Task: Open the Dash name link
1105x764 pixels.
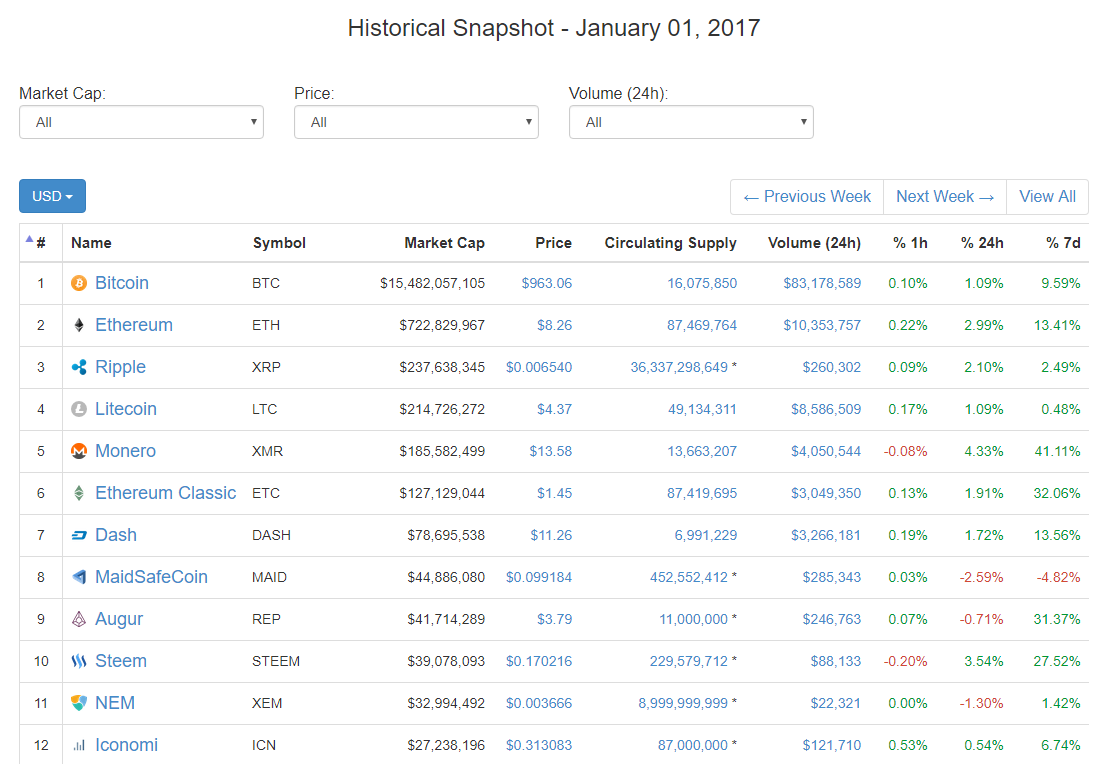Action: pos(116,535)
